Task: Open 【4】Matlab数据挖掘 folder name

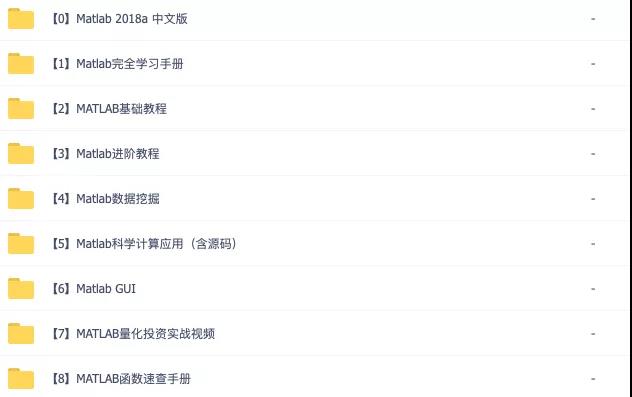Action: coord(106,199)
